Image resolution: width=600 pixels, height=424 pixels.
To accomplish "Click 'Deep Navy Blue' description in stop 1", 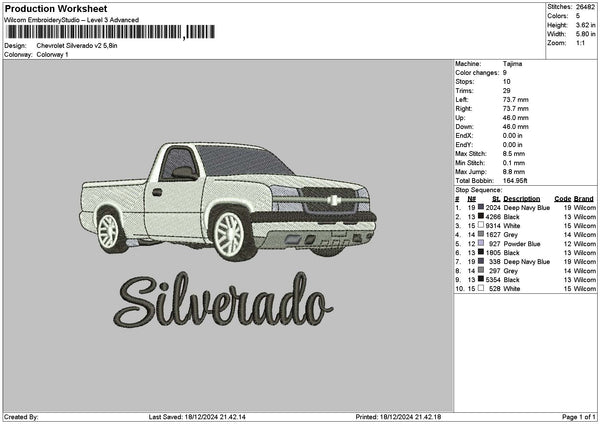I will [x=527, y=208].
